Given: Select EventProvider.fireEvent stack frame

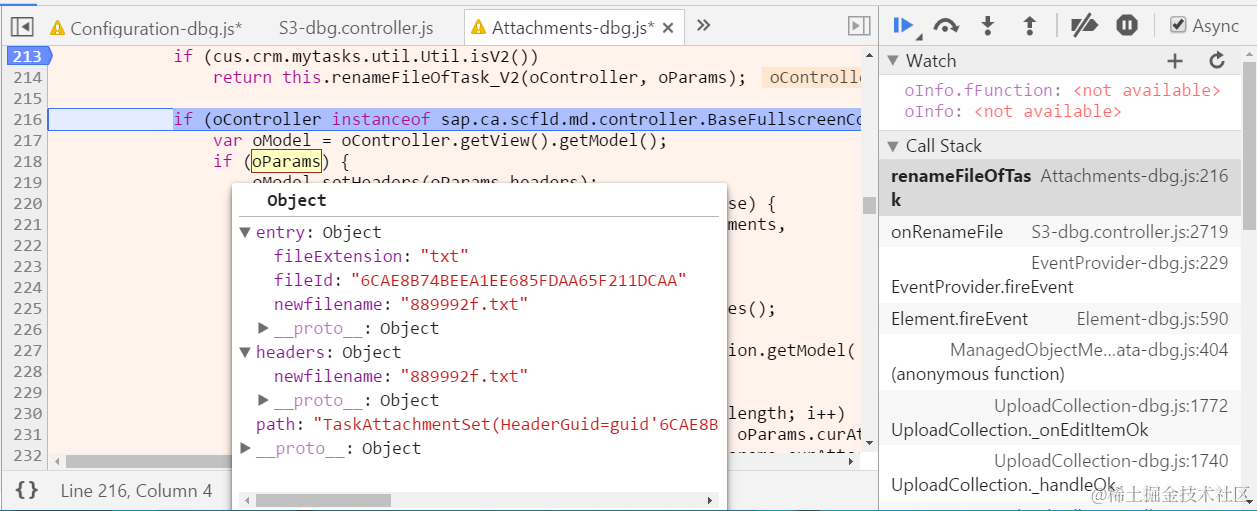Looking at the screenshot, I should click(x=1061, y=275).
